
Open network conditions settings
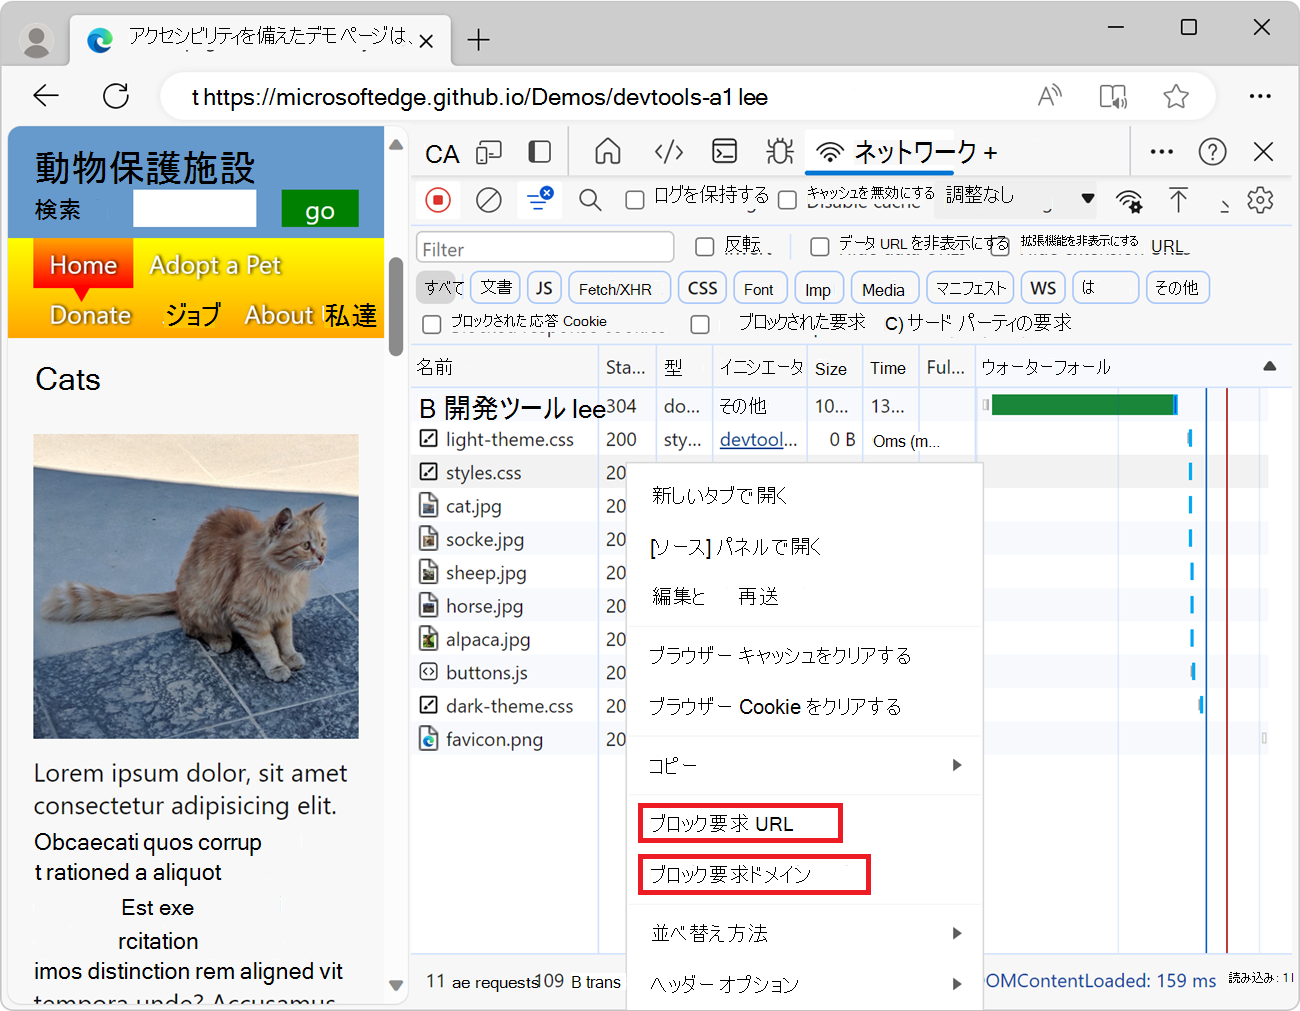(1130, 200)
